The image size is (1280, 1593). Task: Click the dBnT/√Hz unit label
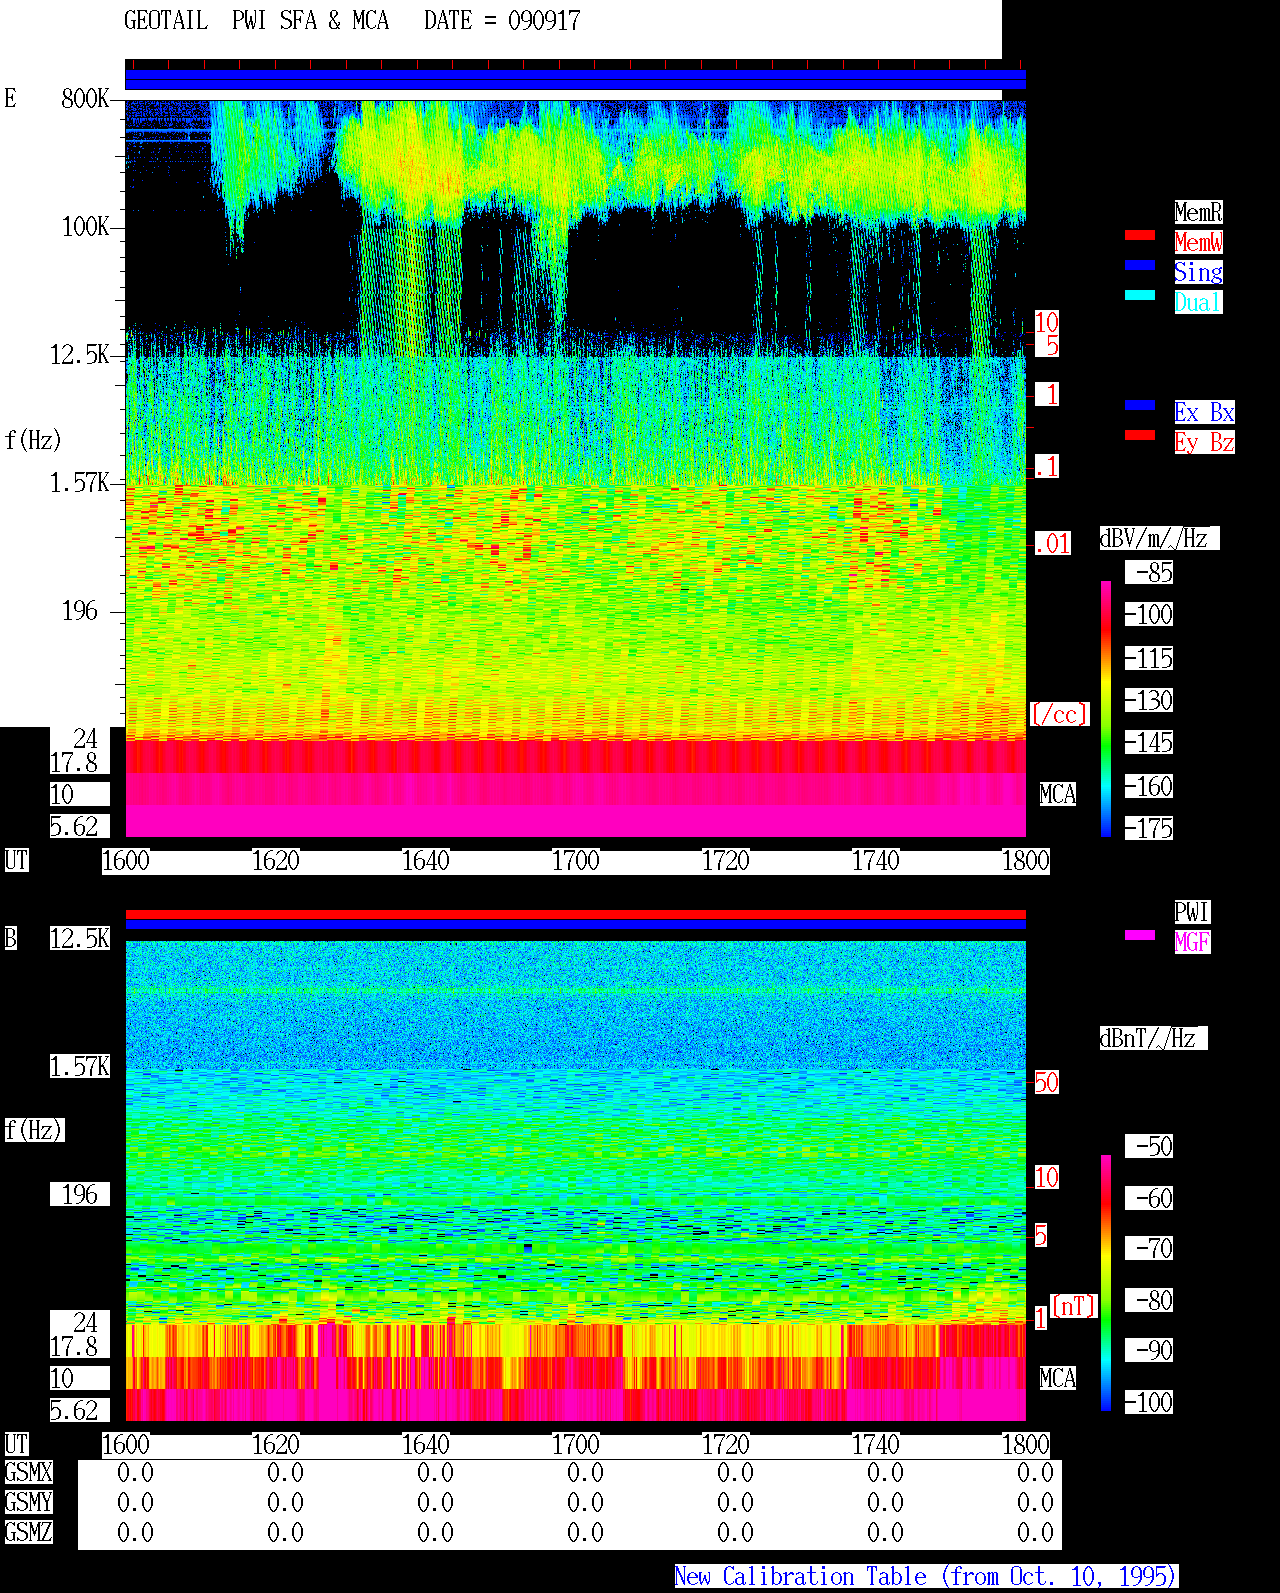(x=1153, y=1038)
